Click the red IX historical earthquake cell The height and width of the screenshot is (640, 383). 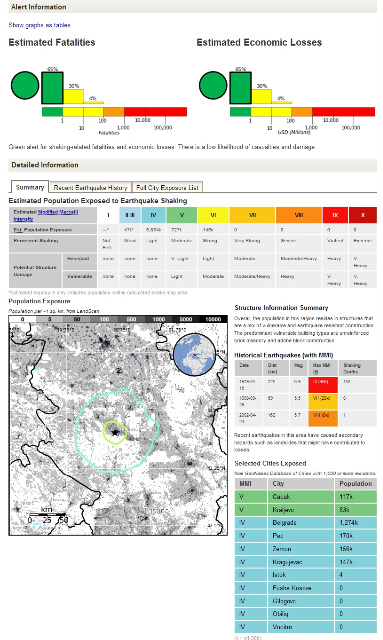(x=323, y=385)
